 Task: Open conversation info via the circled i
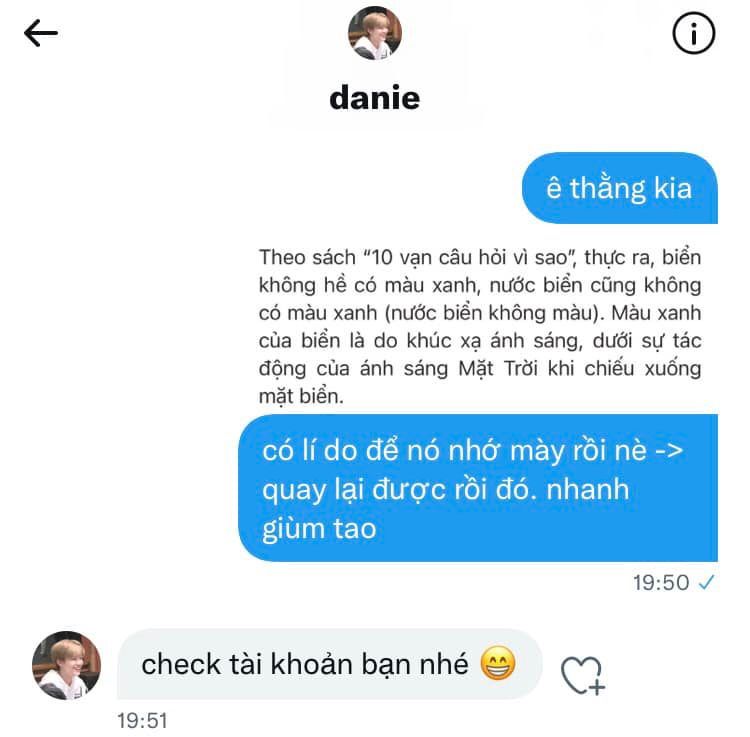pos(694,33)
